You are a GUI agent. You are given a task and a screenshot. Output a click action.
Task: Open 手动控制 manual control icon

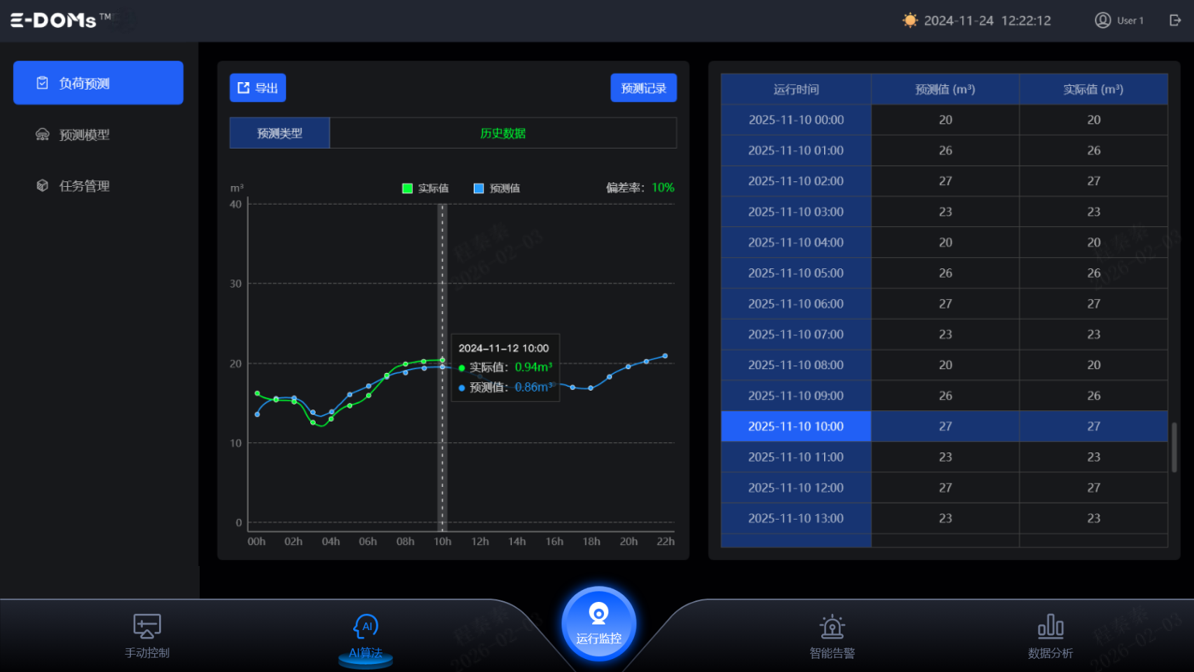tap(147, 627)
